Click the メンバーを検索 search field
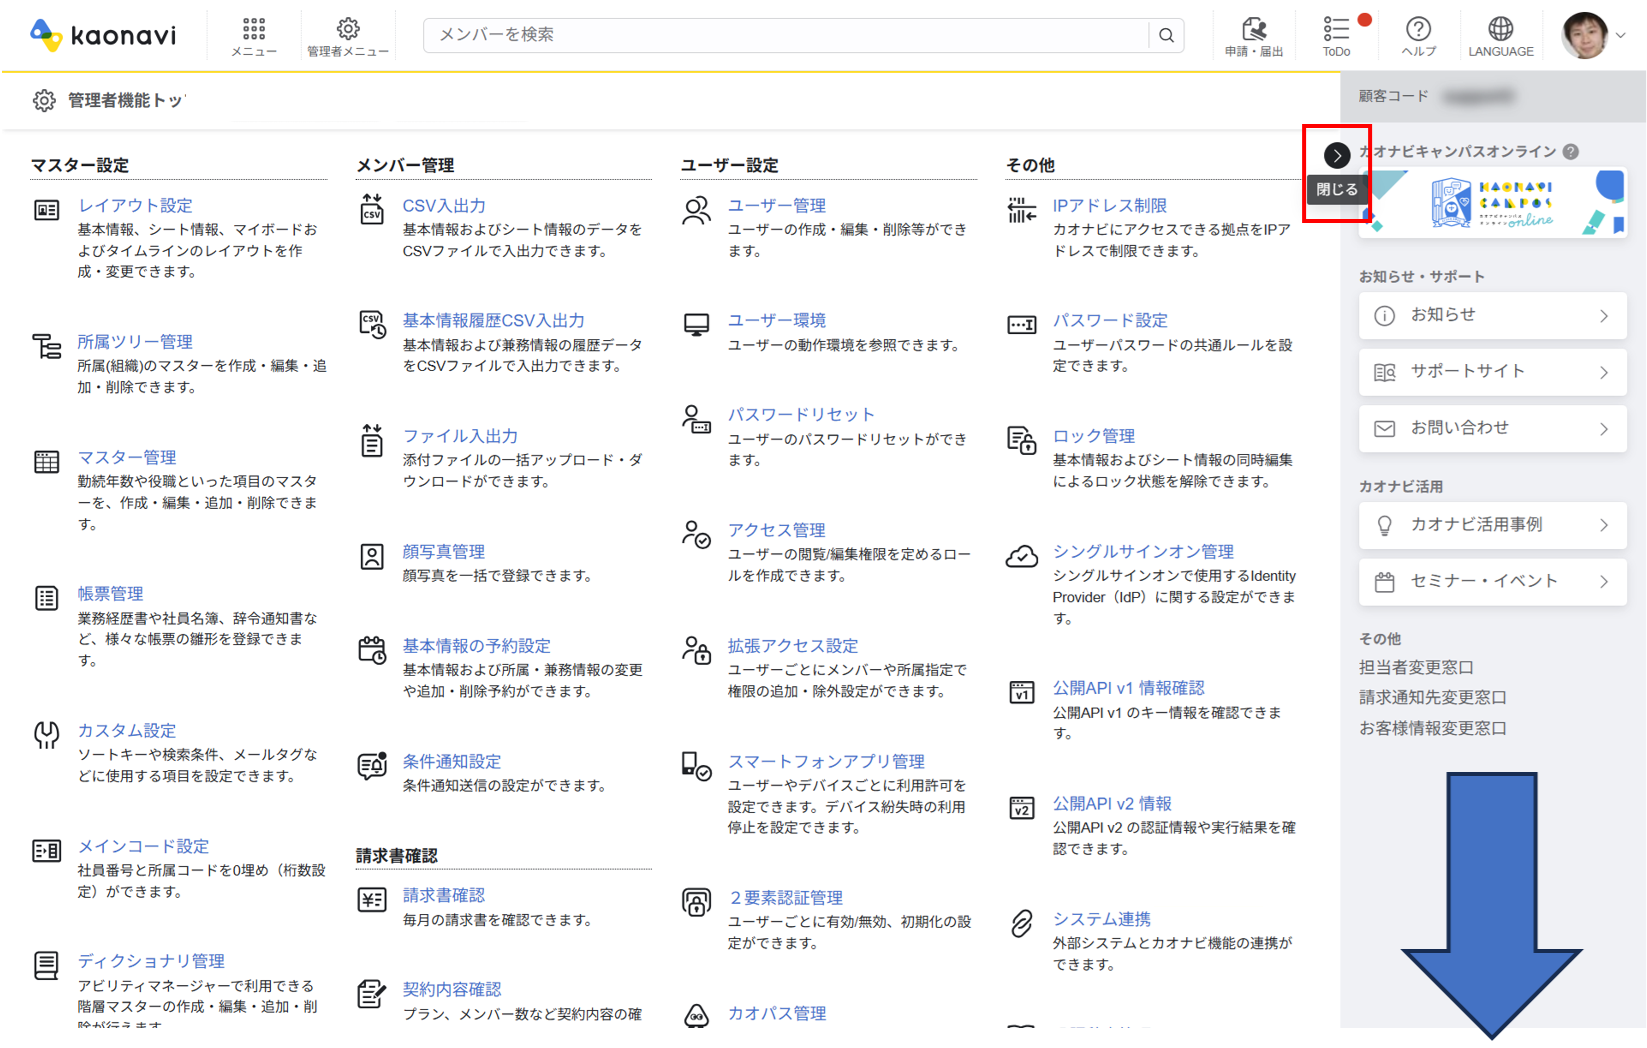This screenshot has width=1647, height=1048. tap(785, 35)
